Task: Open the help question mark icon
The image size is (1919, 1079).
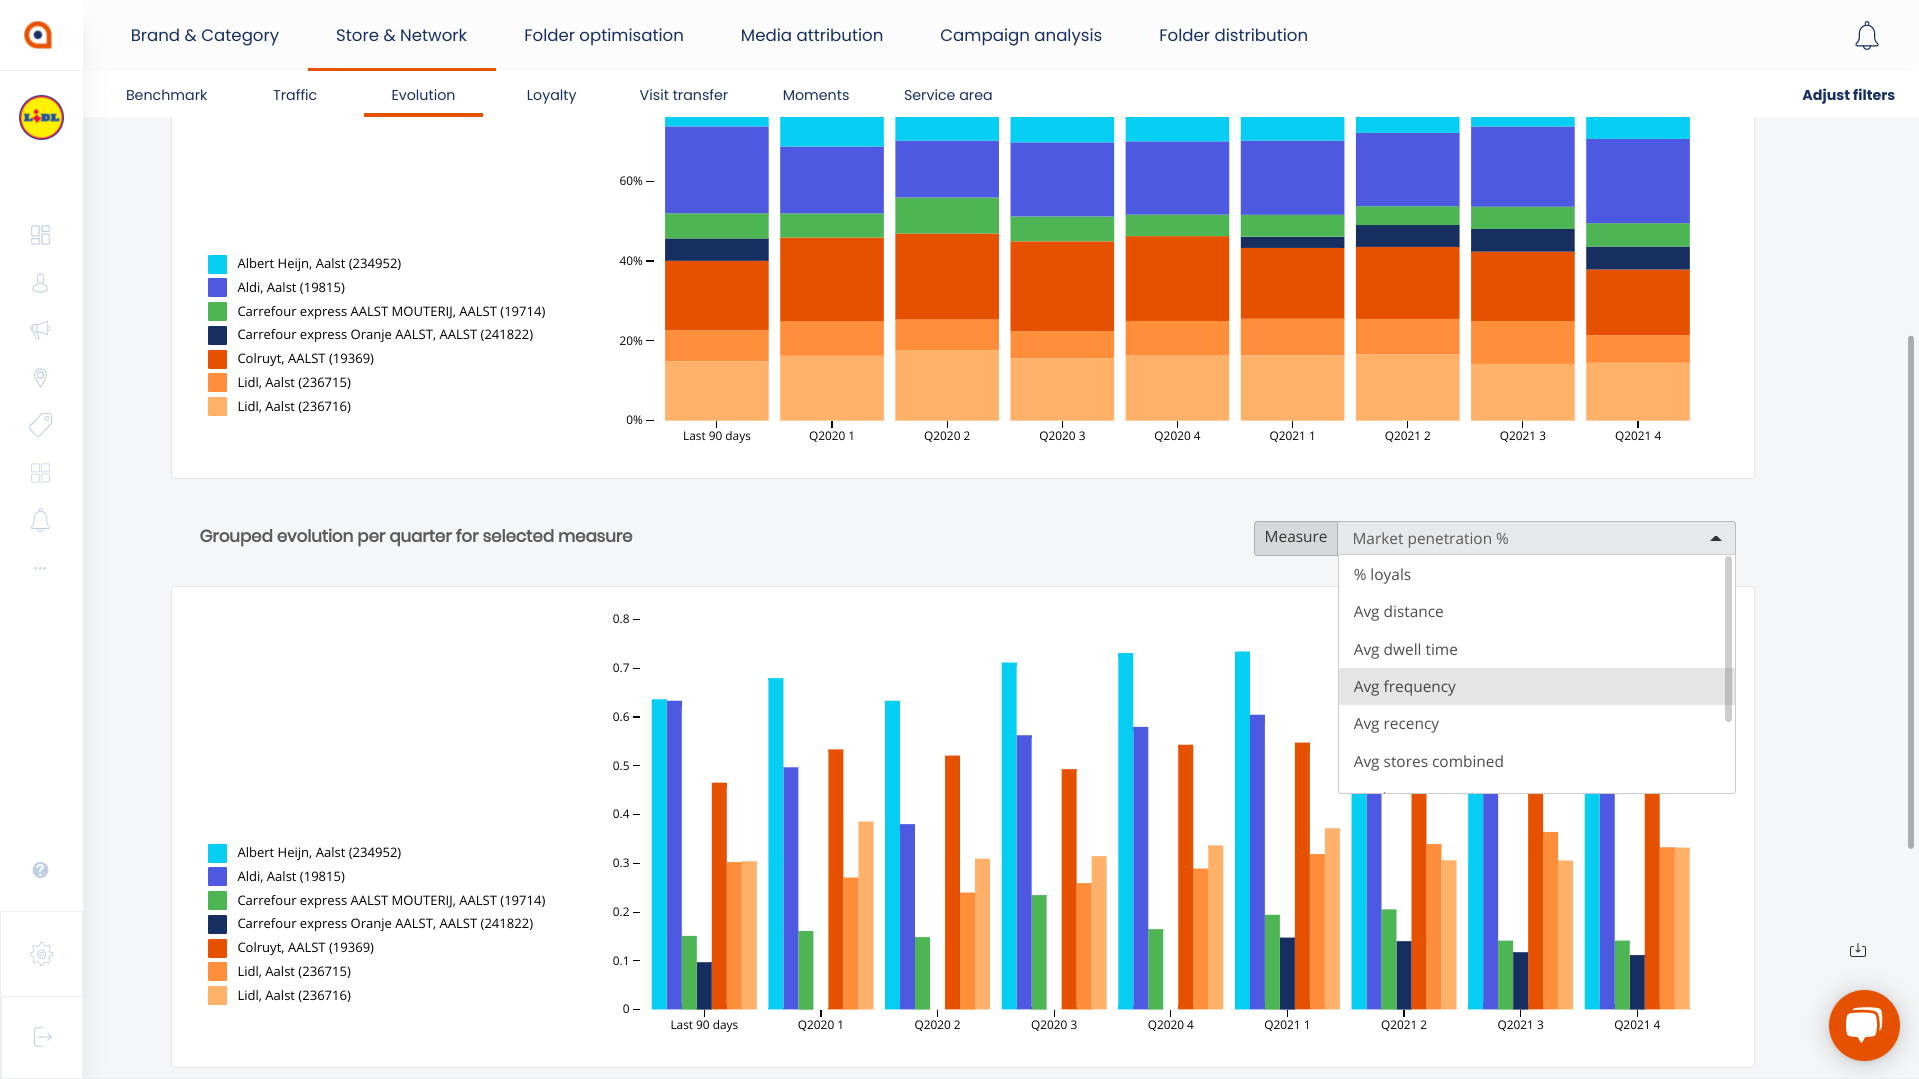Action: pyautogui.click(x=40, y=870)
